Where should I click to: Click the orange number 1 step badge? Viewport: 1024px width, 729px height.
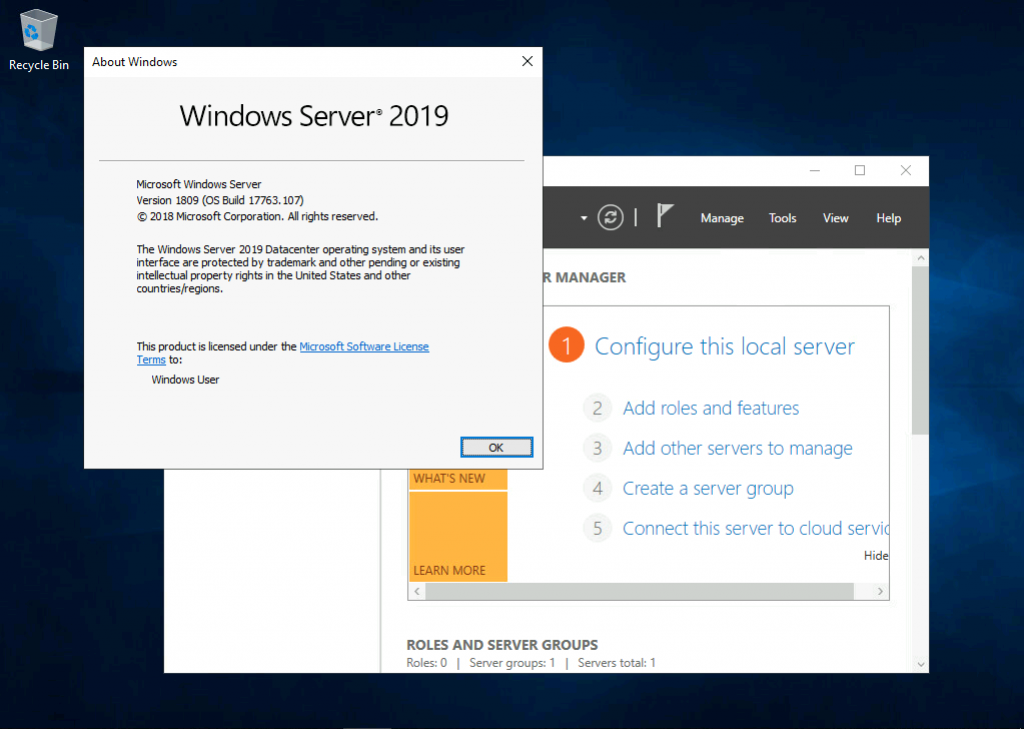pos(564,344)
